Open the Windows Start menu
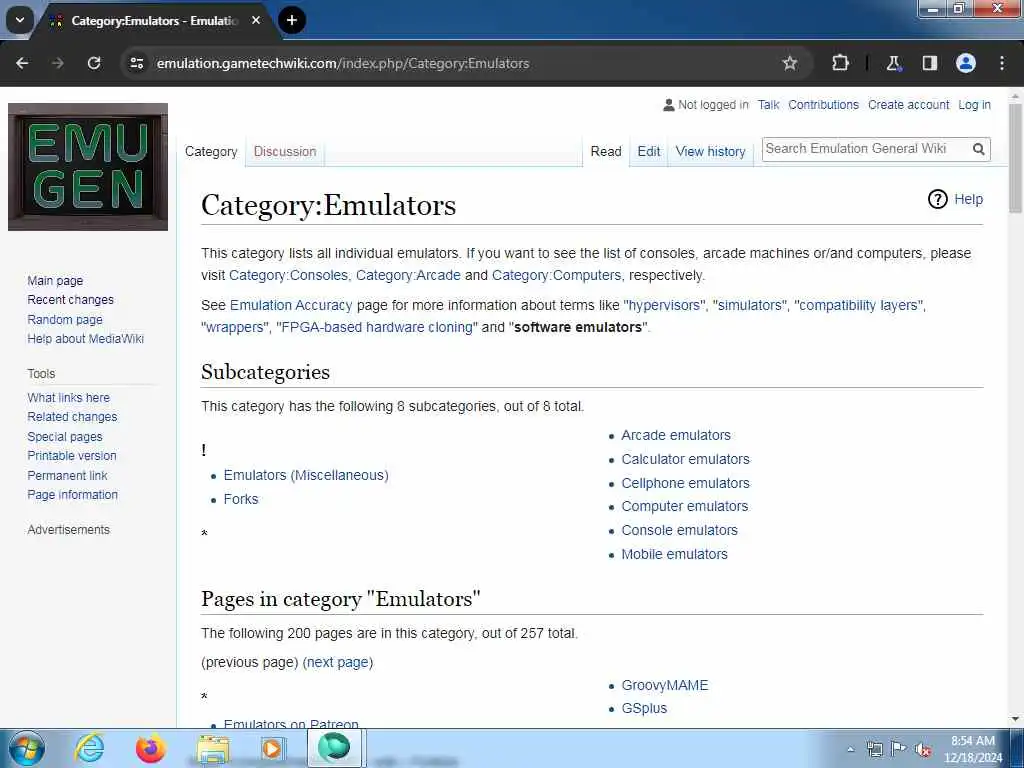Image resolution: width=1024 pixels, height=768 pixels. (x=26, y=748)
